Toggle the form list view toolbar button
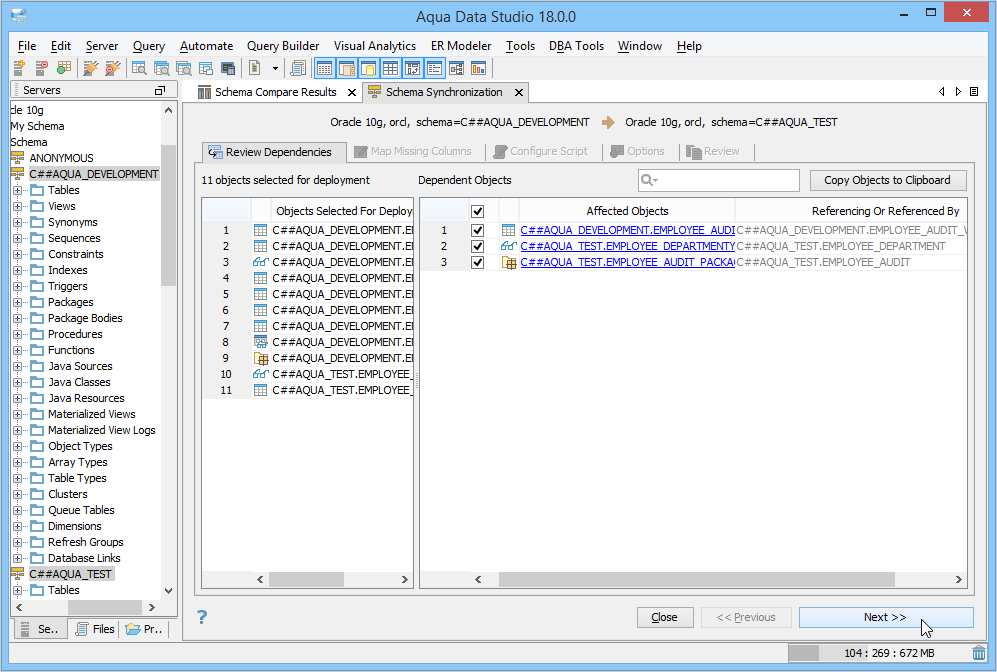Image resolution: width=997 pixels, height=672 pixels. pyautogui.click(x=435, y=68)
